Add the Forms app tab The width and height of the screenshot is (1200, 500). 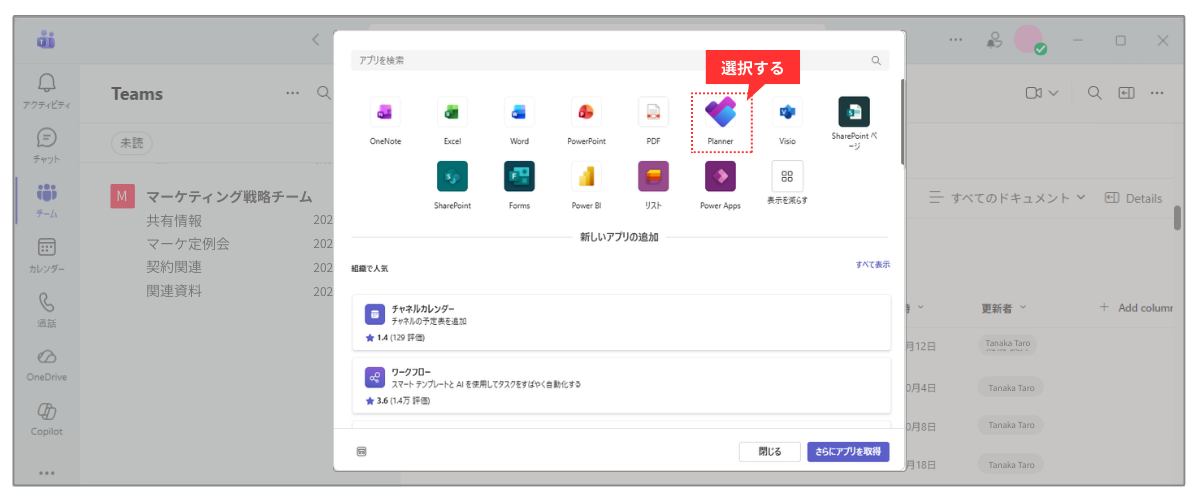519,185
